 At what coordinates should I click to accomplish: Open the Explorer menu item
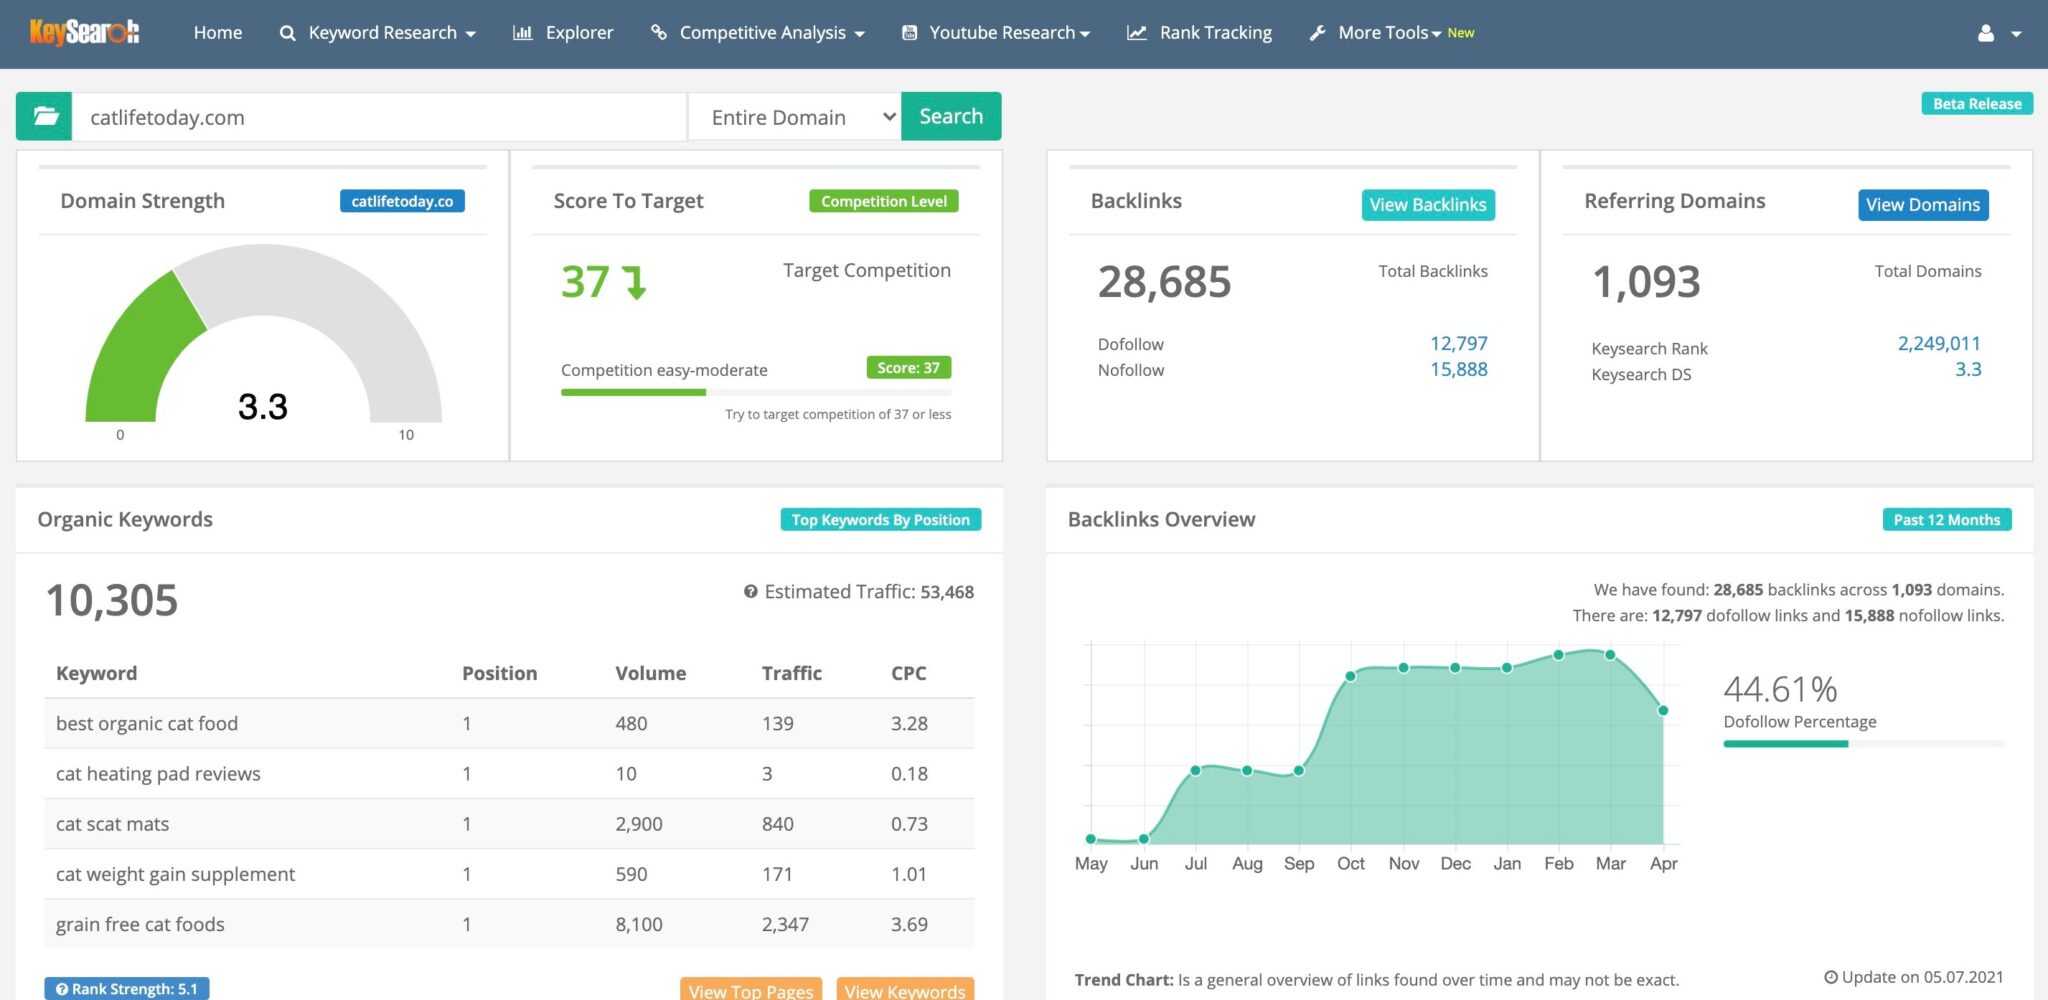(579, 33)
